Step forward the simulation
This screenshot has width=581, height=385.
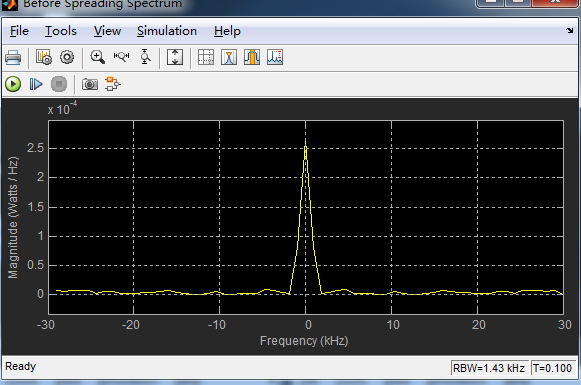(36, 84)
